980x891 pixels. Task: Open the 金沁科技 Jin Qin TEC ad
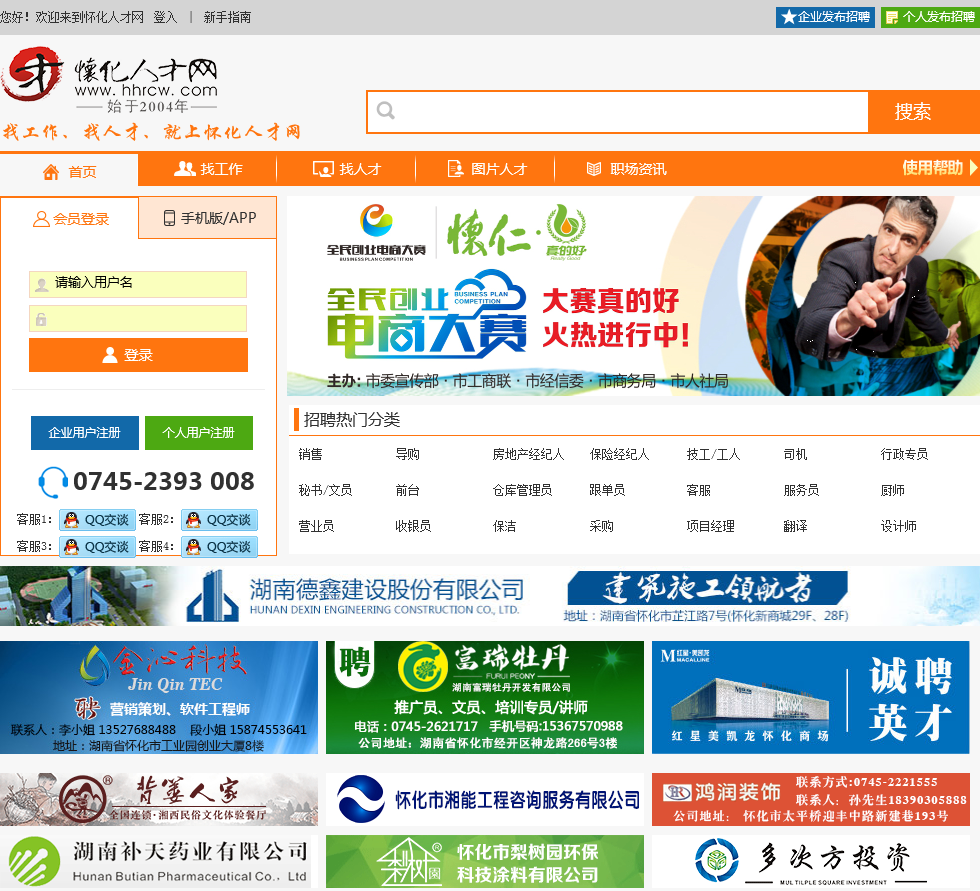tap(159, 697)
